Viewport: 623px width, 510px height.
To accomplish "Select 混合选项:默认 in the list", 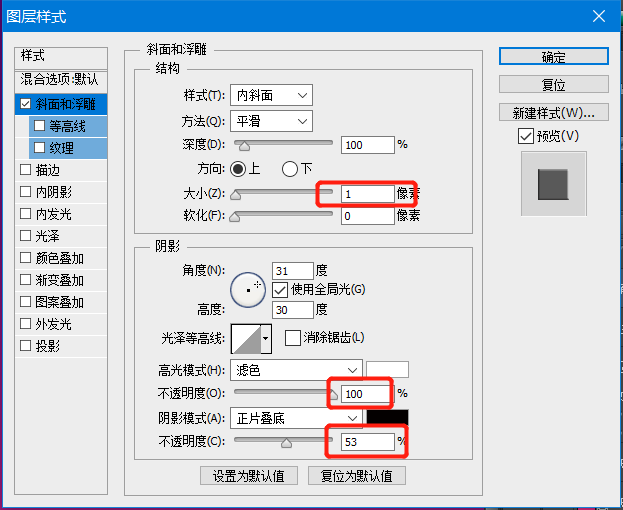I will pos(61,81).
